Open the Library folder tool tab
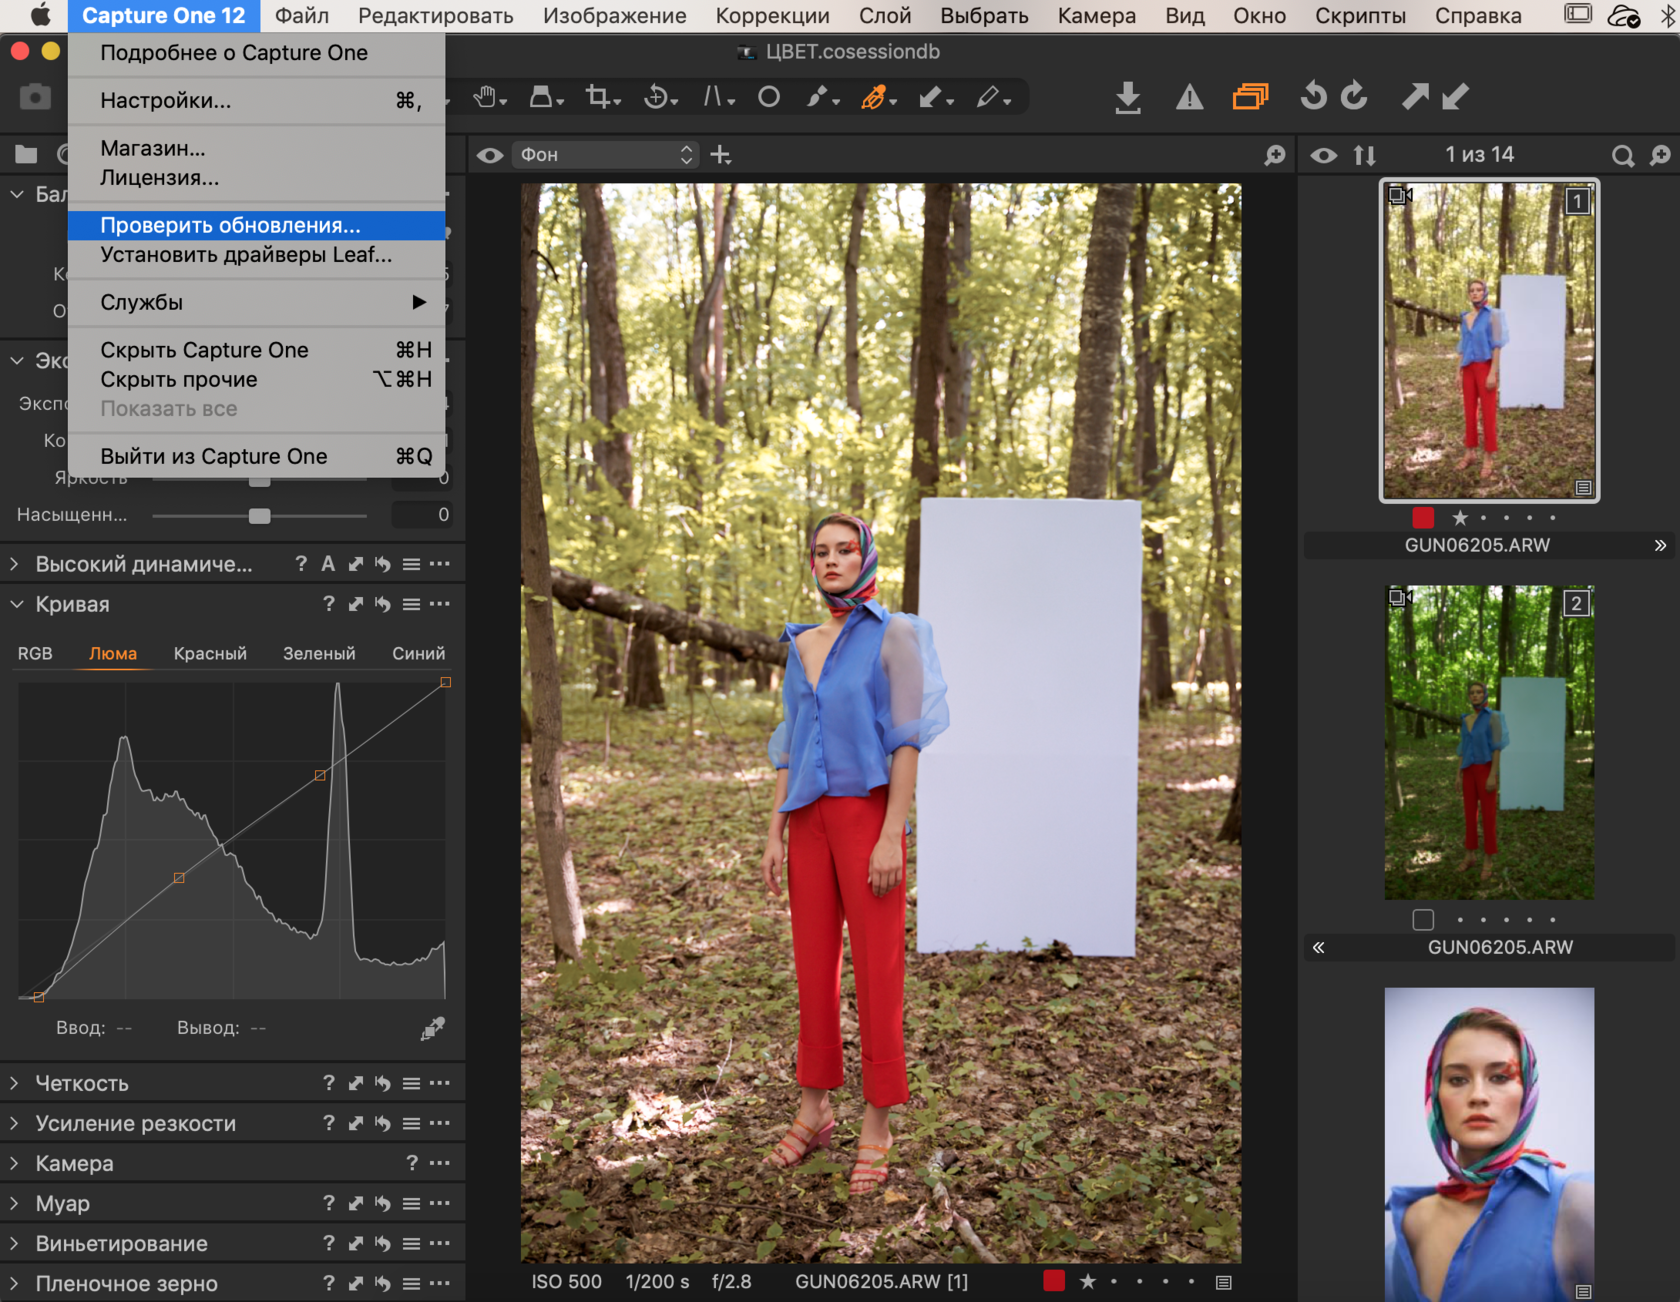 (26, 154)
